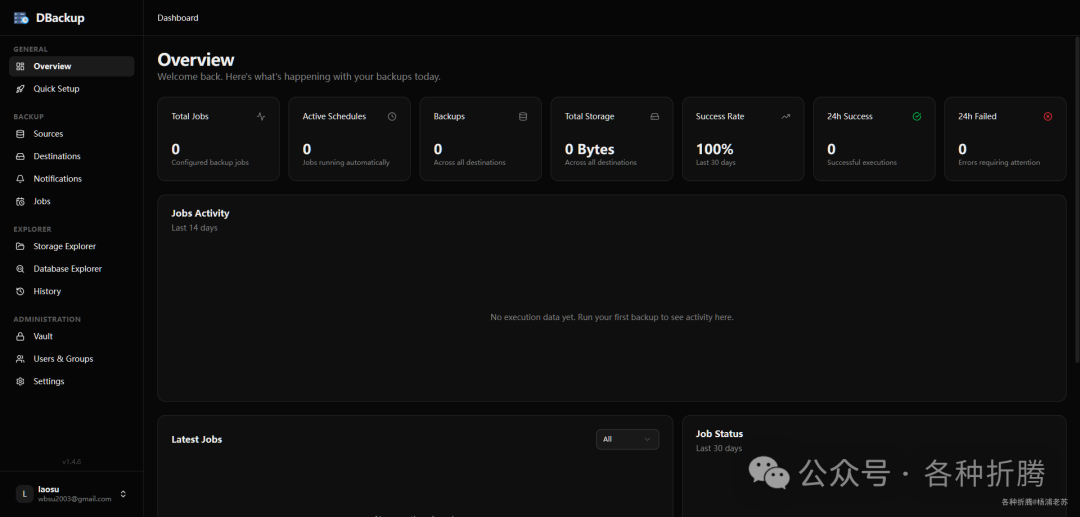View the backup History page
1080x517 pixels.
pos(72,291)
